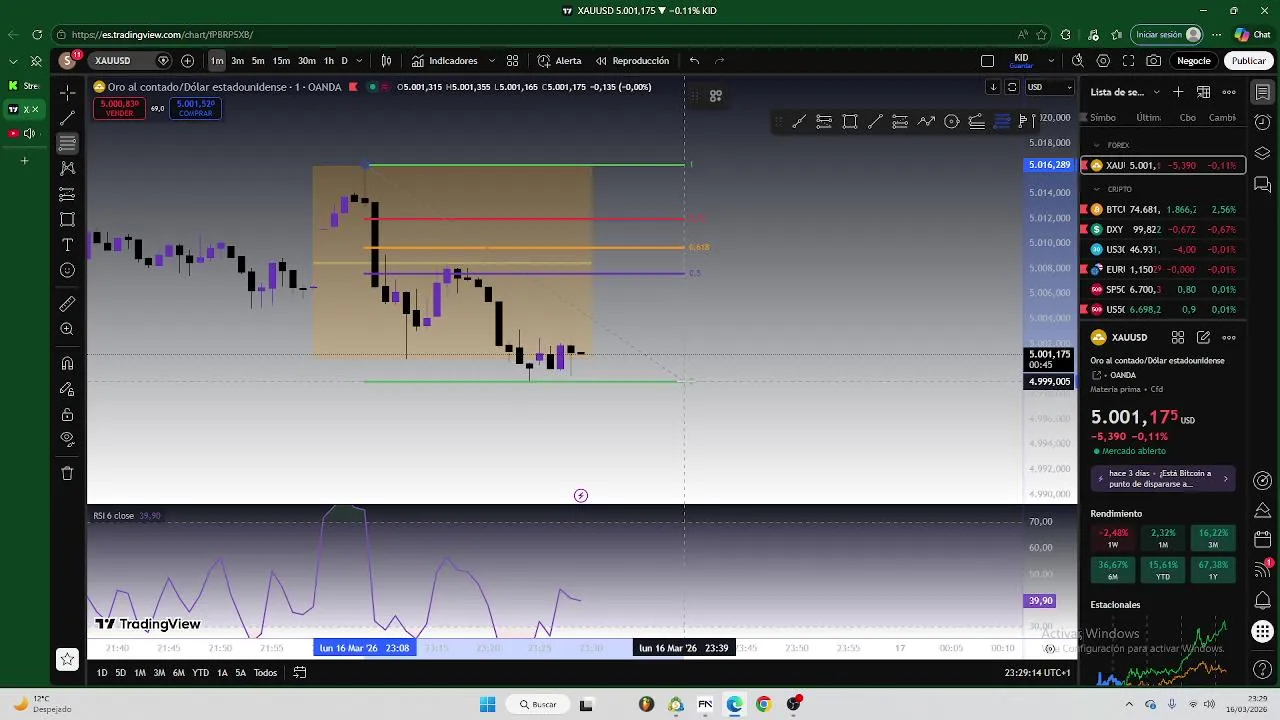Choose the rectangle shape in drawing favorites bar
Image resolution: width=1280 pixels, height=720 pixels.
coord(849,122)
